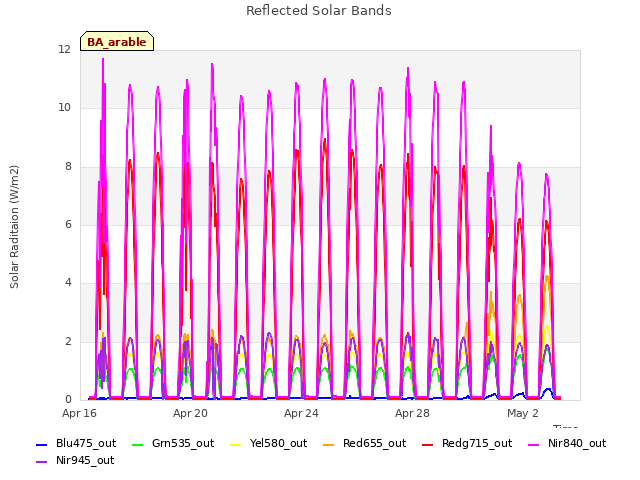Toggle the Blu475_out legend entry

(76, 443)
